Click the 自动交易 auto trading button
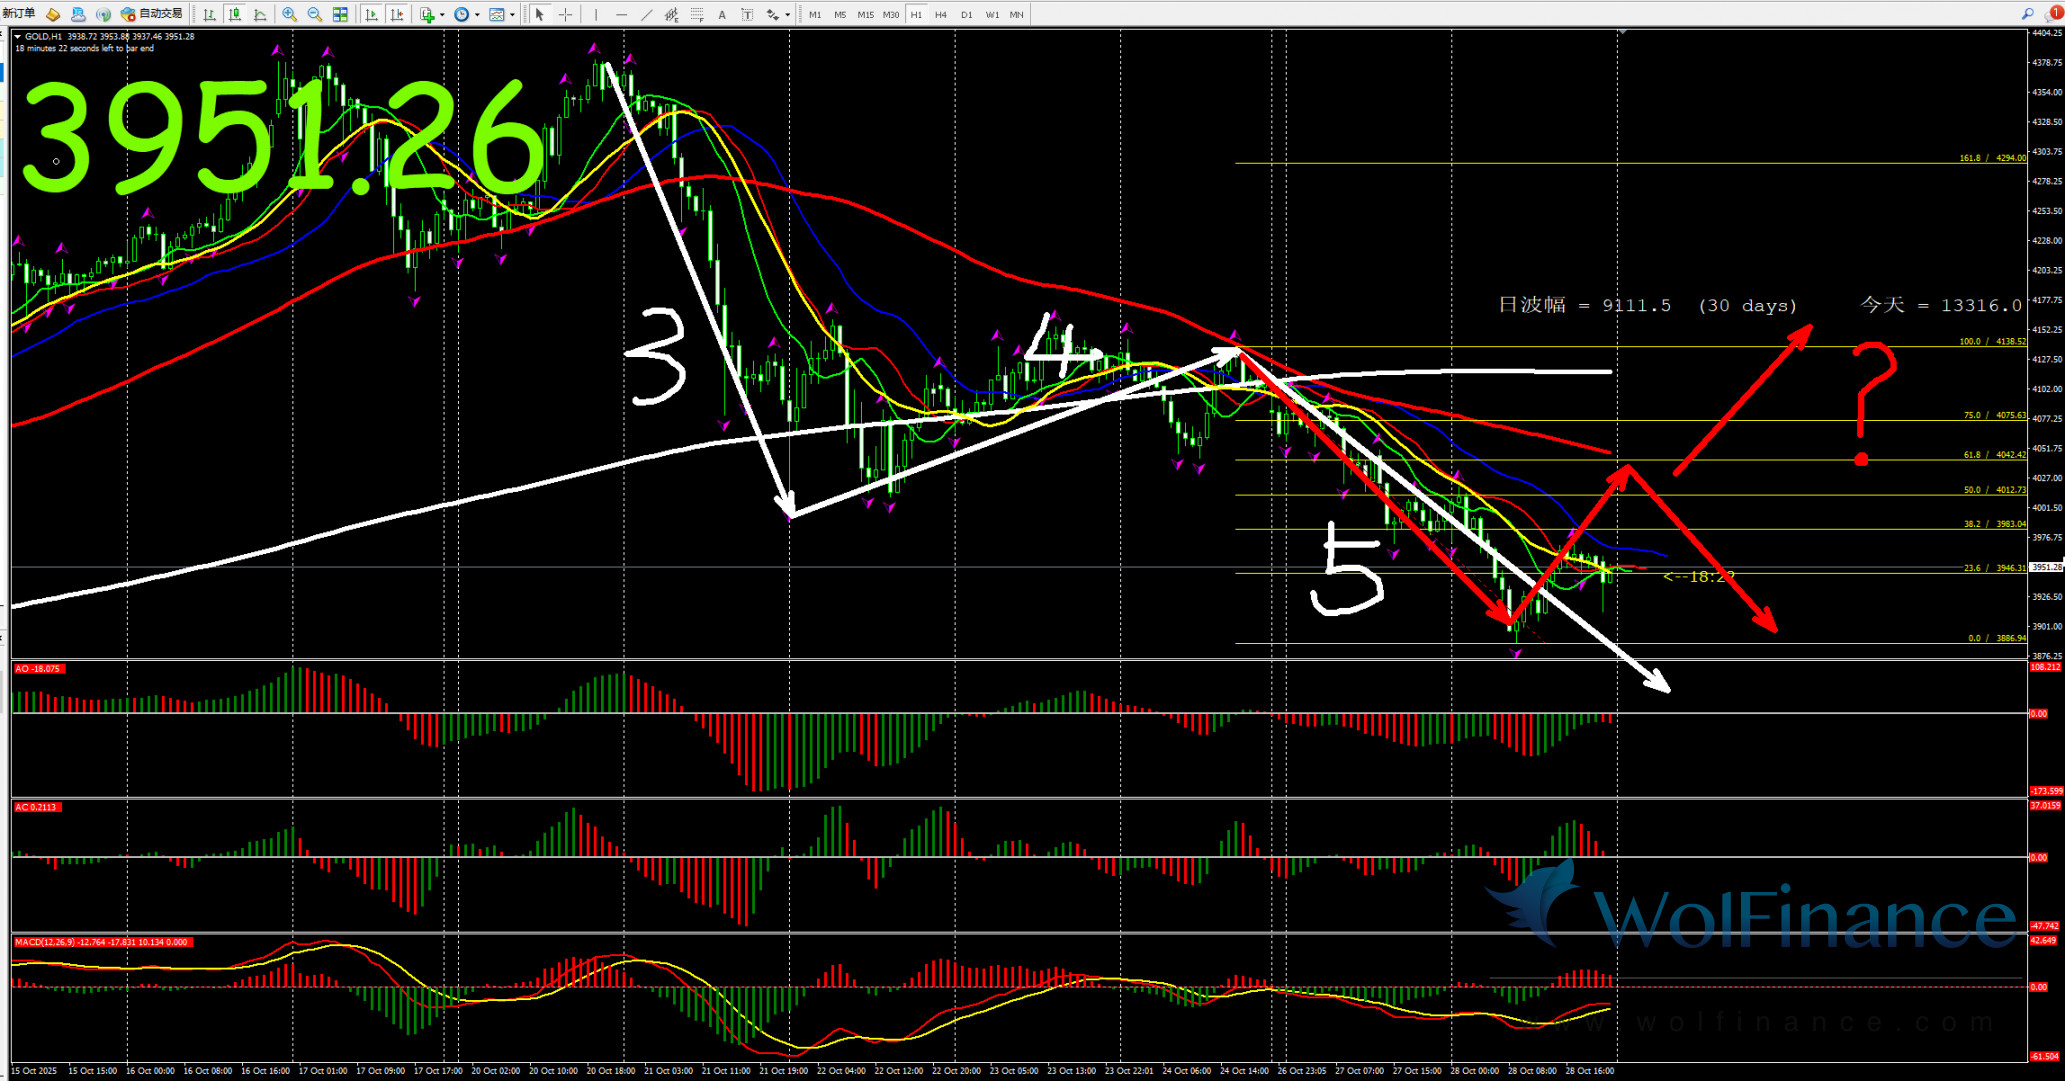 pos(152,14)
